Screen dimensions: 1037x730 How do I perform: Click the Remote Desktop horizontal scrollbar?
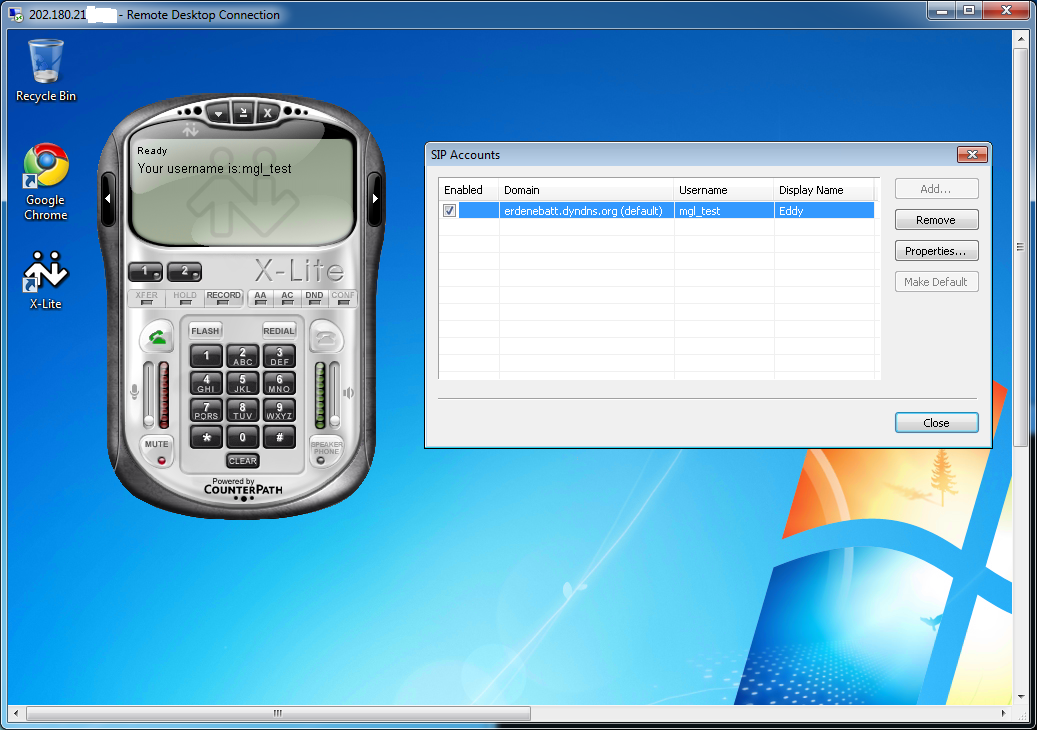(278, 713)
